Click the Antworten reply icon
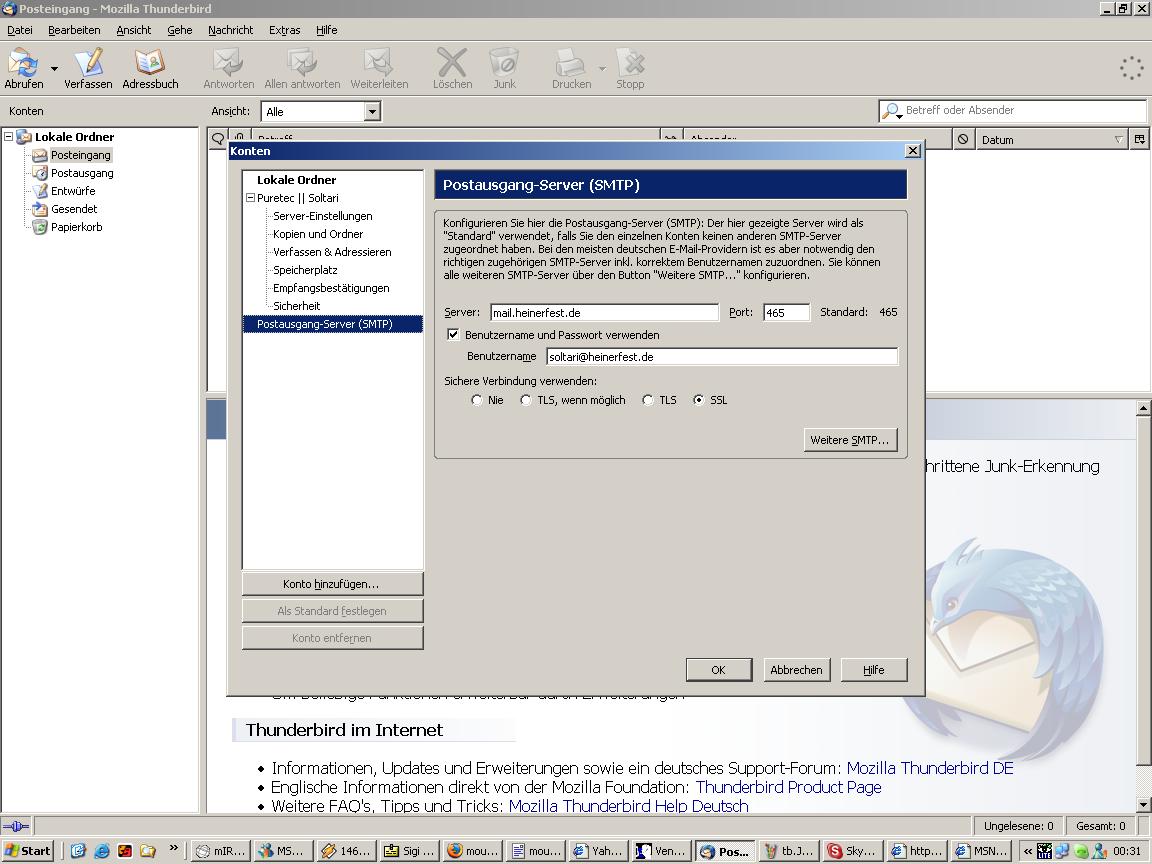This screenshot has width=1152, height=864. pyautogui.click(x=228, y=68)
